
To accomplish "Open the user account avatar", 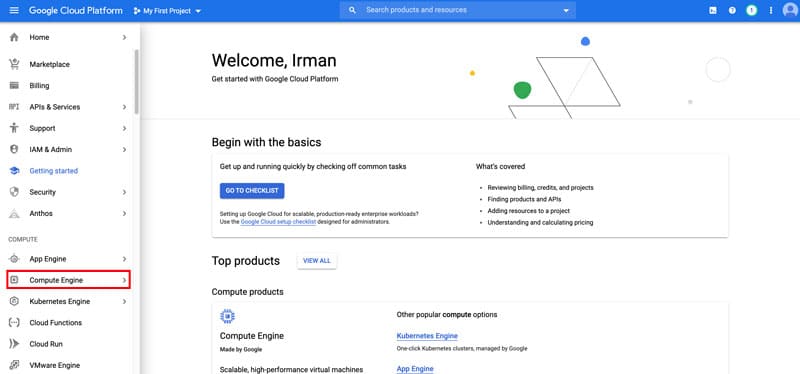I will (790, 10).
